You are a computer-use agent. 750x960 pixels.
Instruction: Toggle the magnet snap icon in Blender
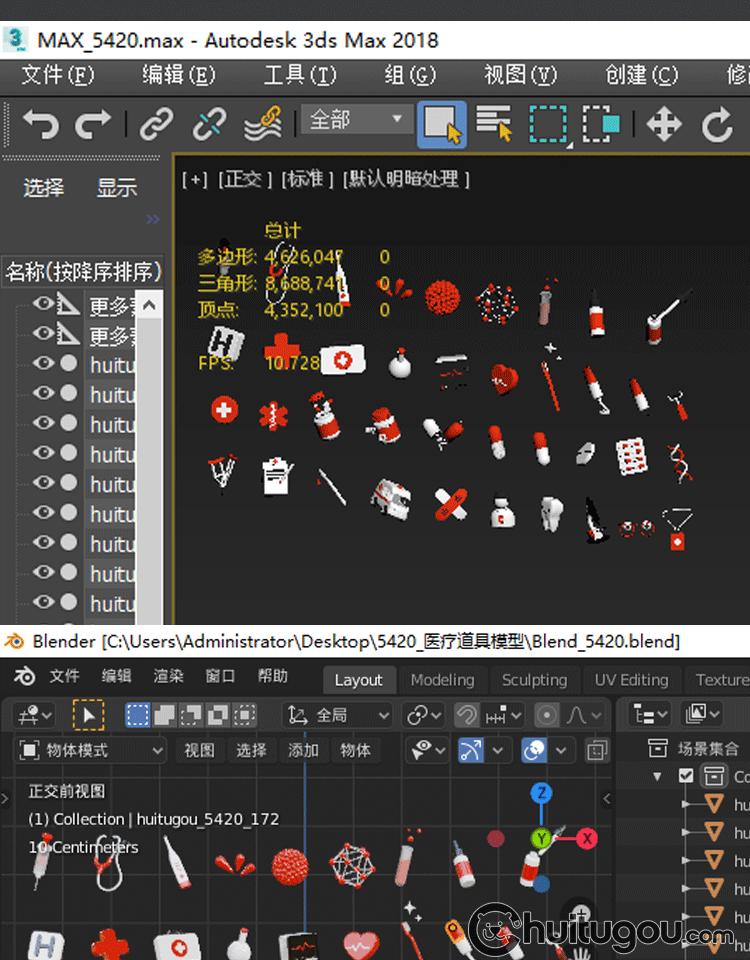[x=466, y=715]
